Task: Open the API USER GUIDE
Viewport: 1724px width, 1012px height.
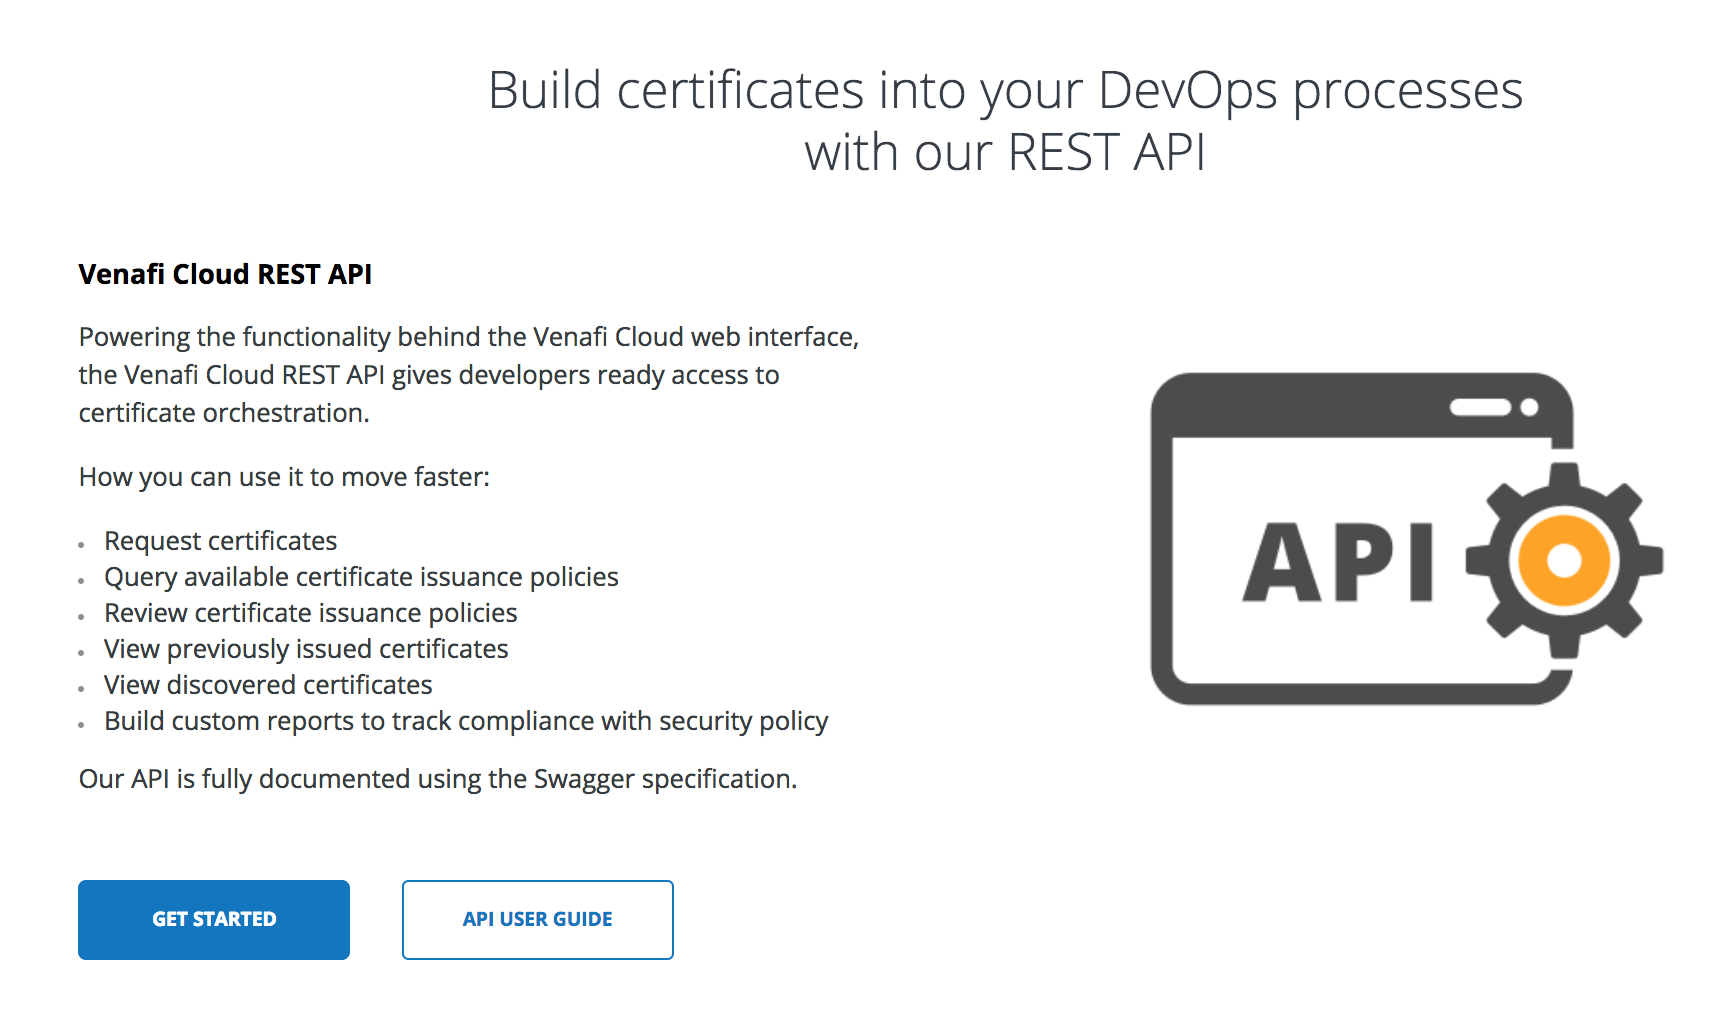Action: [x=538, y=919]
